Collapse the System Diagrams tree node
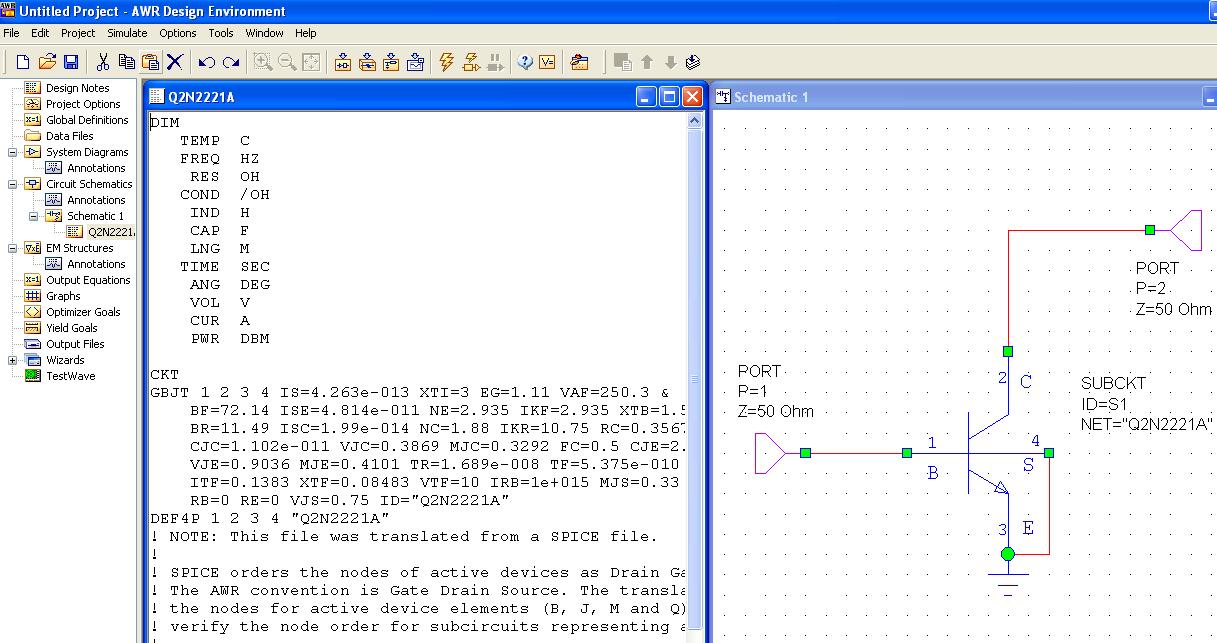Image resolution: width=1217 pixels, height=643 pixels. (12, 152)
